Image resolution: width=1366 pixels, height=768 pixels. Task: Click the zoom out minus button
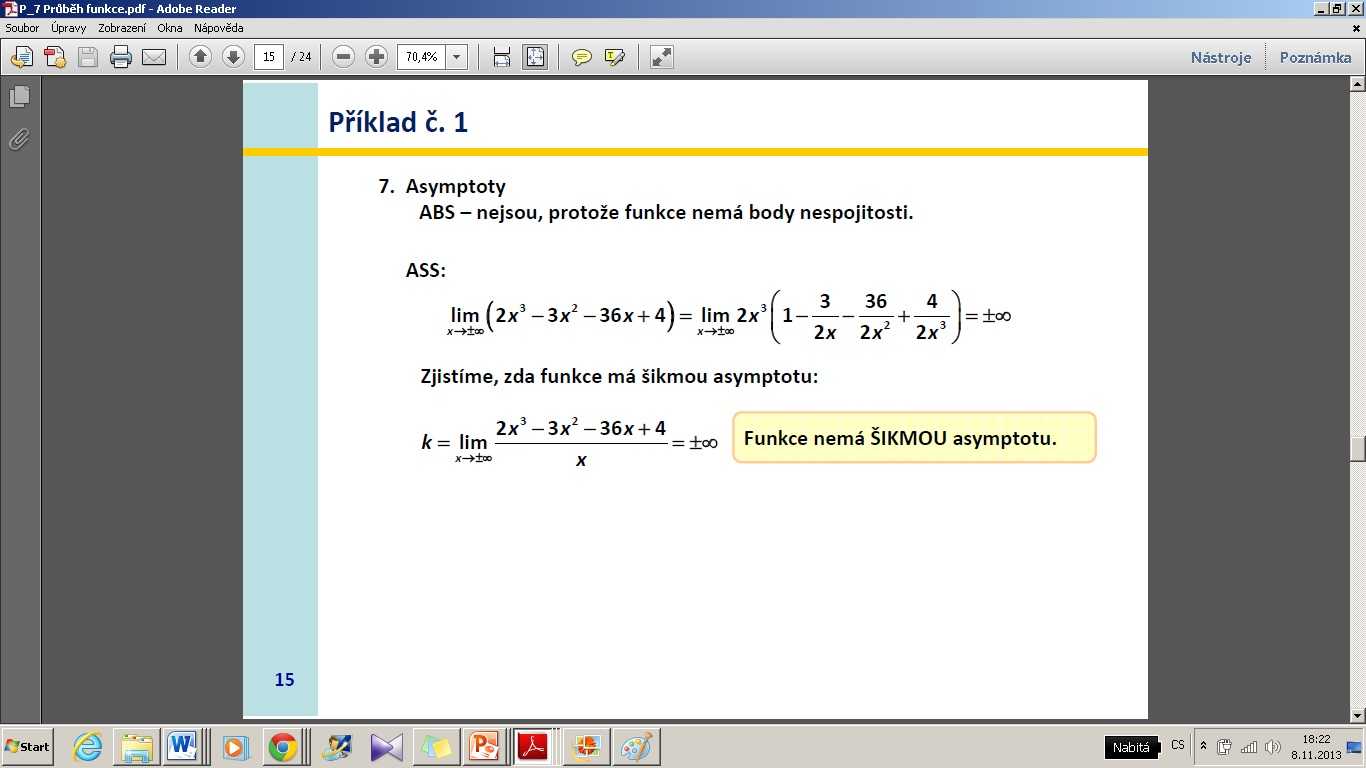coord(344,57)
